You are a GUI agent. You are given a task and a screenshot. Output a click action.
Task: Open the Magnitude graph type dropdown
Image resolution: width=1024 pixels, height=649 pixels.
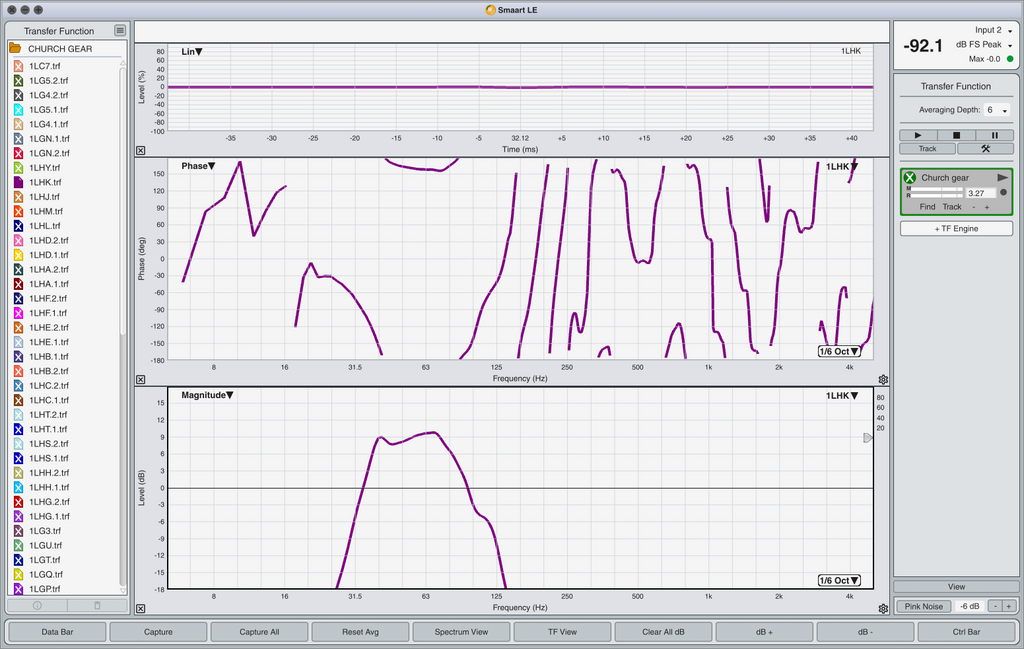207,395
